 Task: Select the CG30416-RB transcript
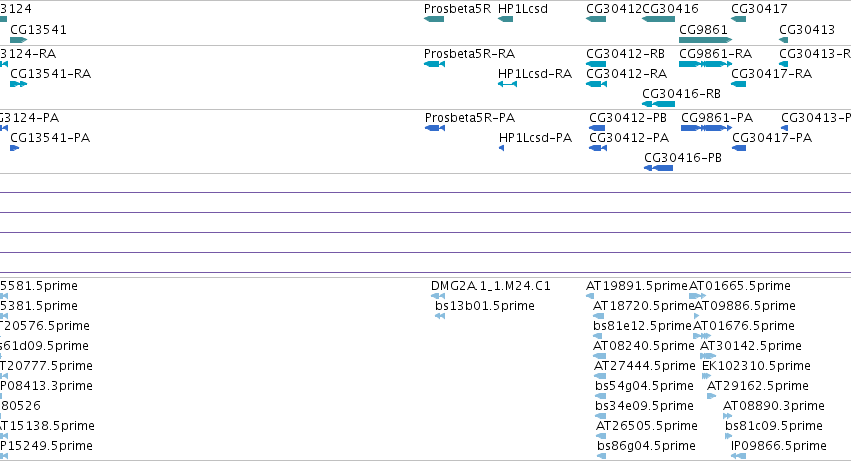(658, 104)
